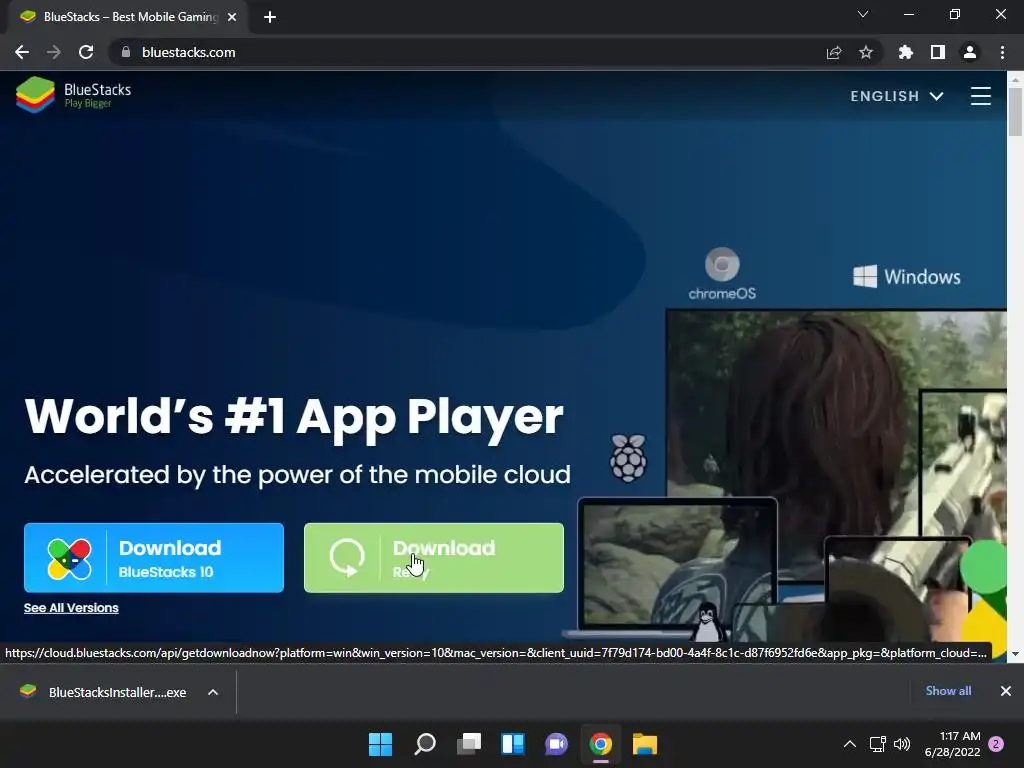The height and width of the screenshot is (768, 1024).
Task: Click the Raspberry Pi icon
Action: [628, 458]
